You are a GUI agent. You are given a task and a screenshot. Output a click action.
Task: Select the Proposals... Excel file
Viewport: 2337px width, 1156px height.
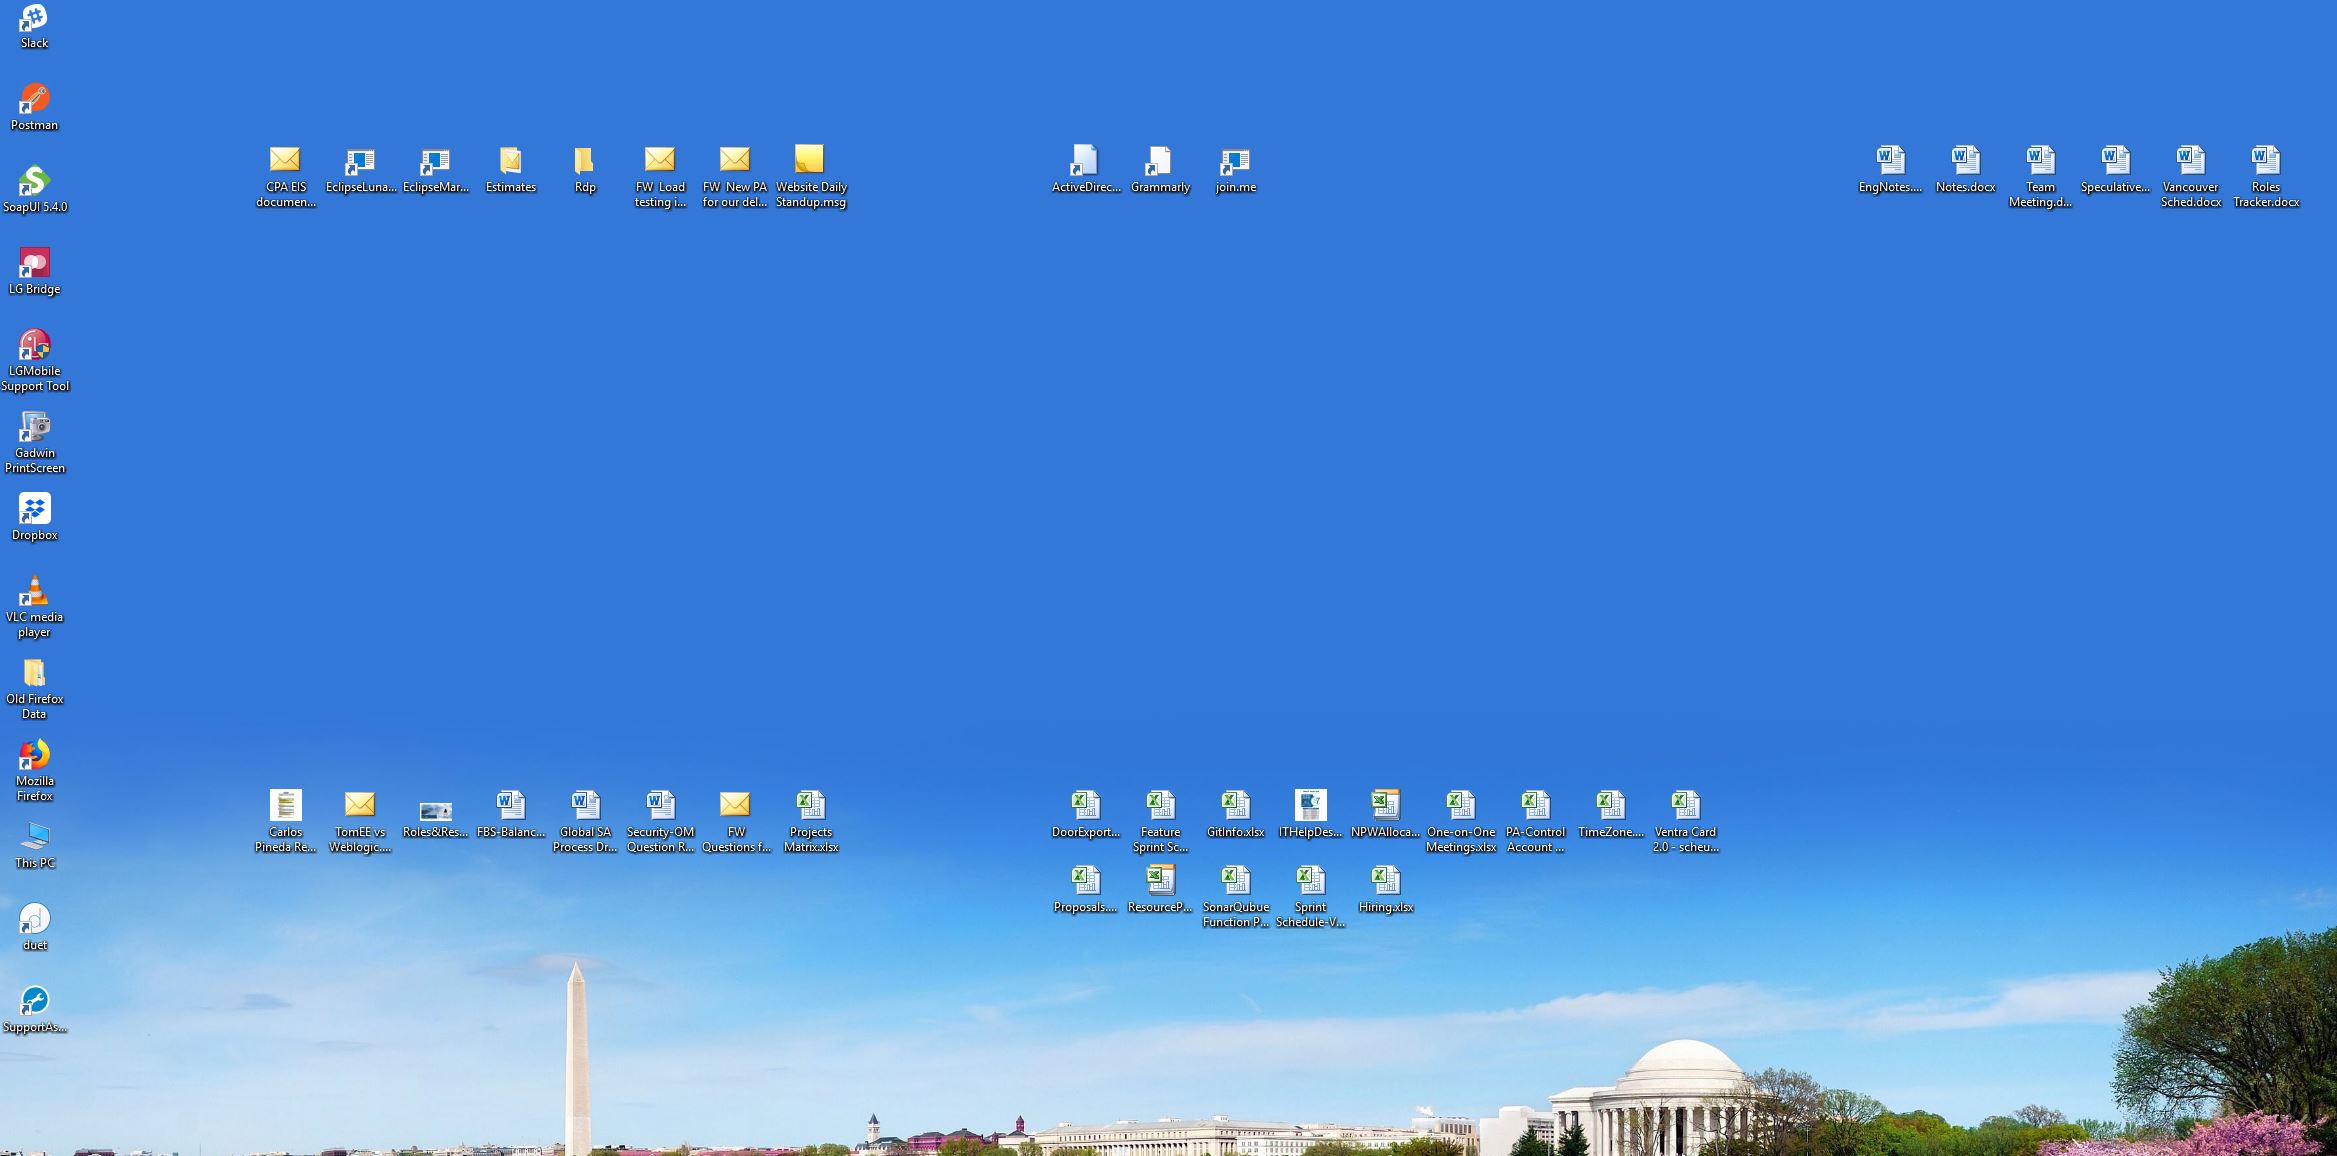tap(1085, 890)
